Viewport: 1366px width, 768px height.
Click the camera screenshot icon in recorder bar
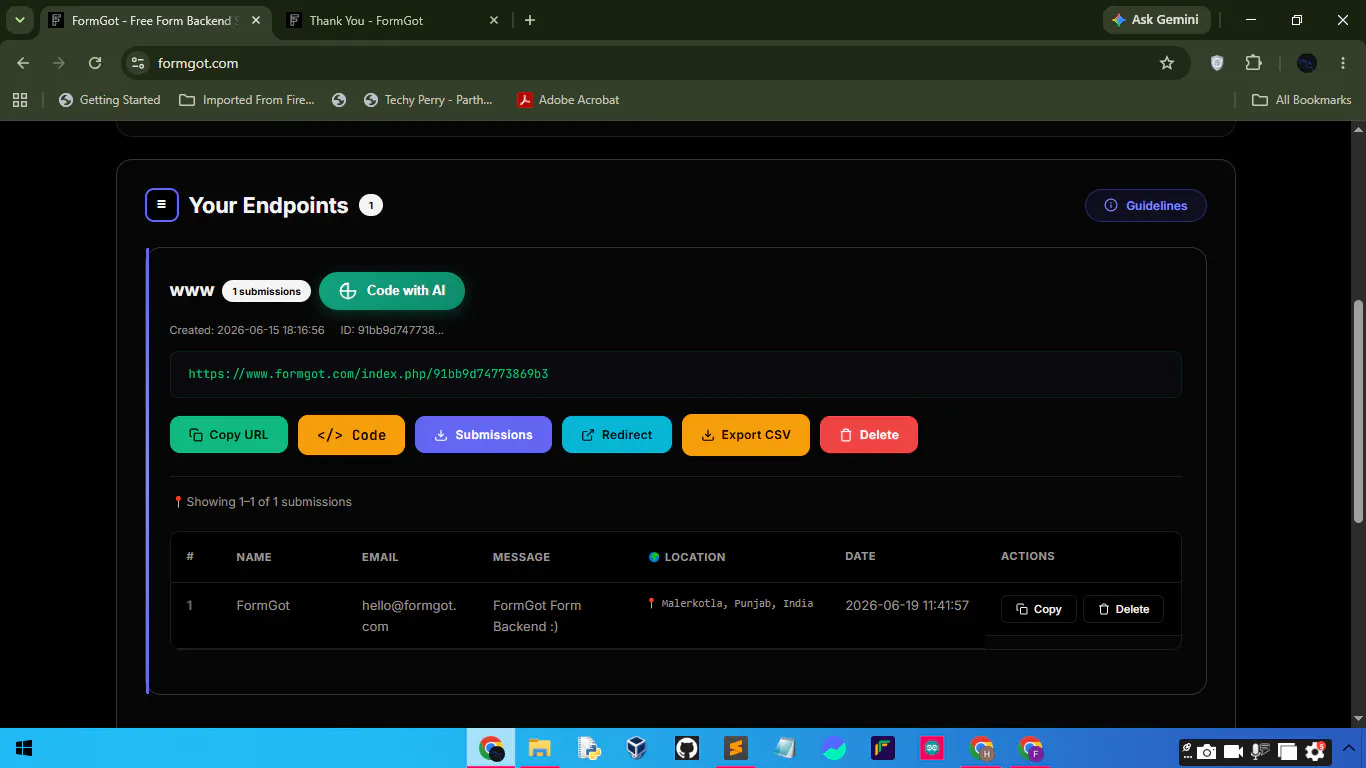coord(1207,751)
